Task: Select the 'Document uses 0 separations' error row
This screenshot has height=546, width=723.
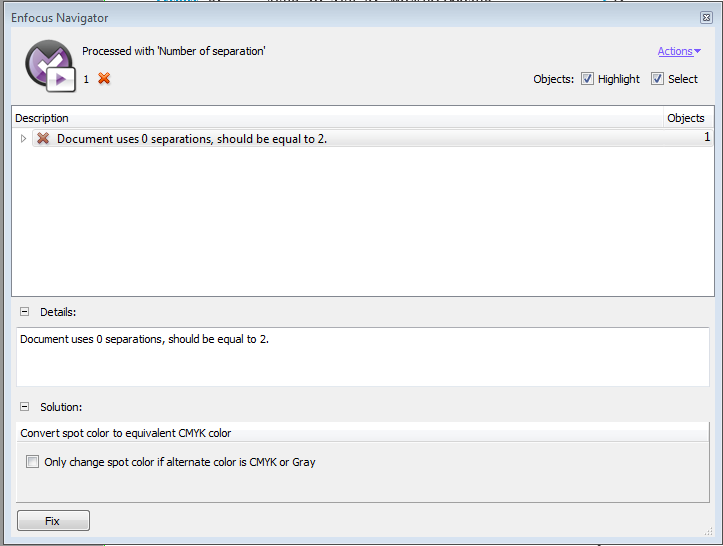Action: [372, 138]
